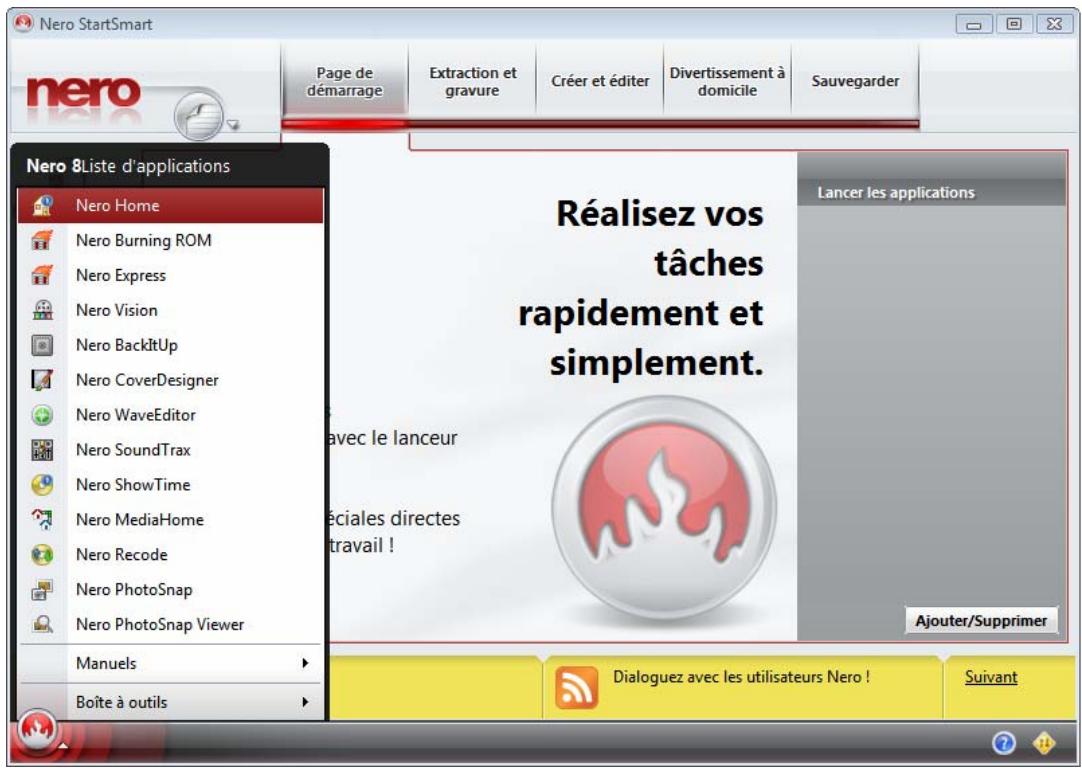Switch to Créer et éditer tab

point(600,81)
